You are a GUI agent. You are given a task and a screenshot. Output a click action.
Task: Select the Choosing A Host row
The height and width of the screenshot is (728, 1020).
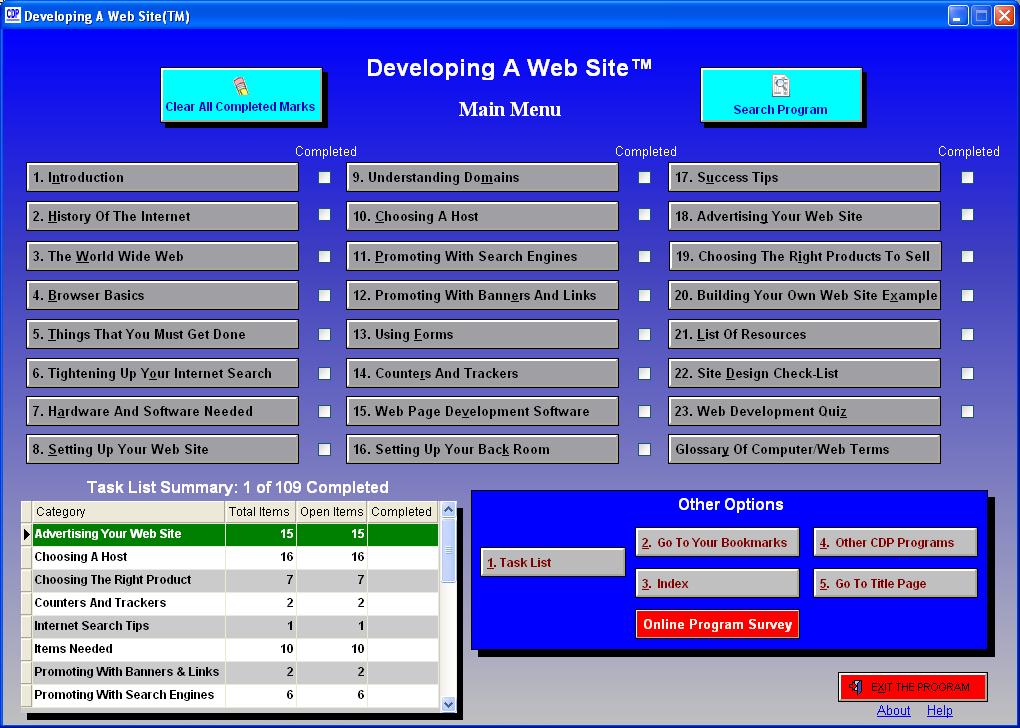235,558
